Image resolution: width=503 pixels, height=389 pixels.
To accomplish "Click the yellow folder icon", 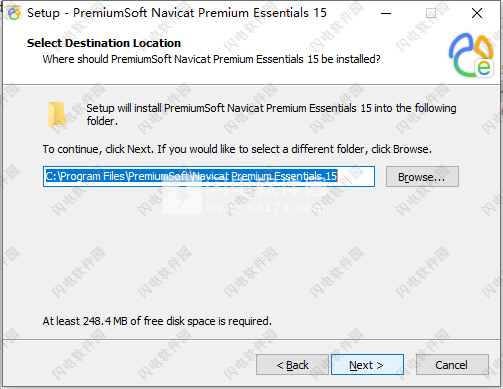I will [x=56, y=115].
